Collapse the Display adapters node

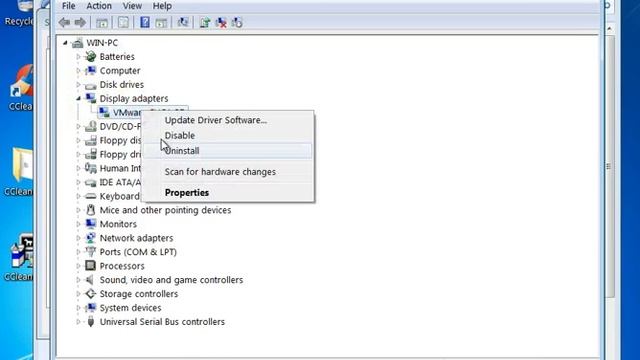click(78, 98)
